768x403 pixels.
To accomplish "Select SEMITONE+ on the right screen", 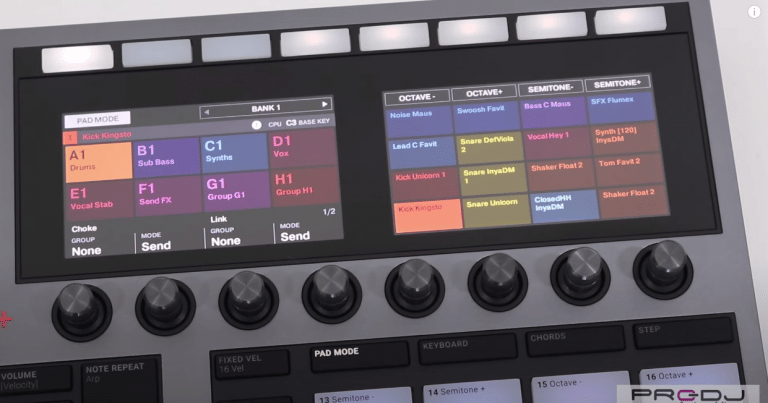I will (x=617, y=83).
